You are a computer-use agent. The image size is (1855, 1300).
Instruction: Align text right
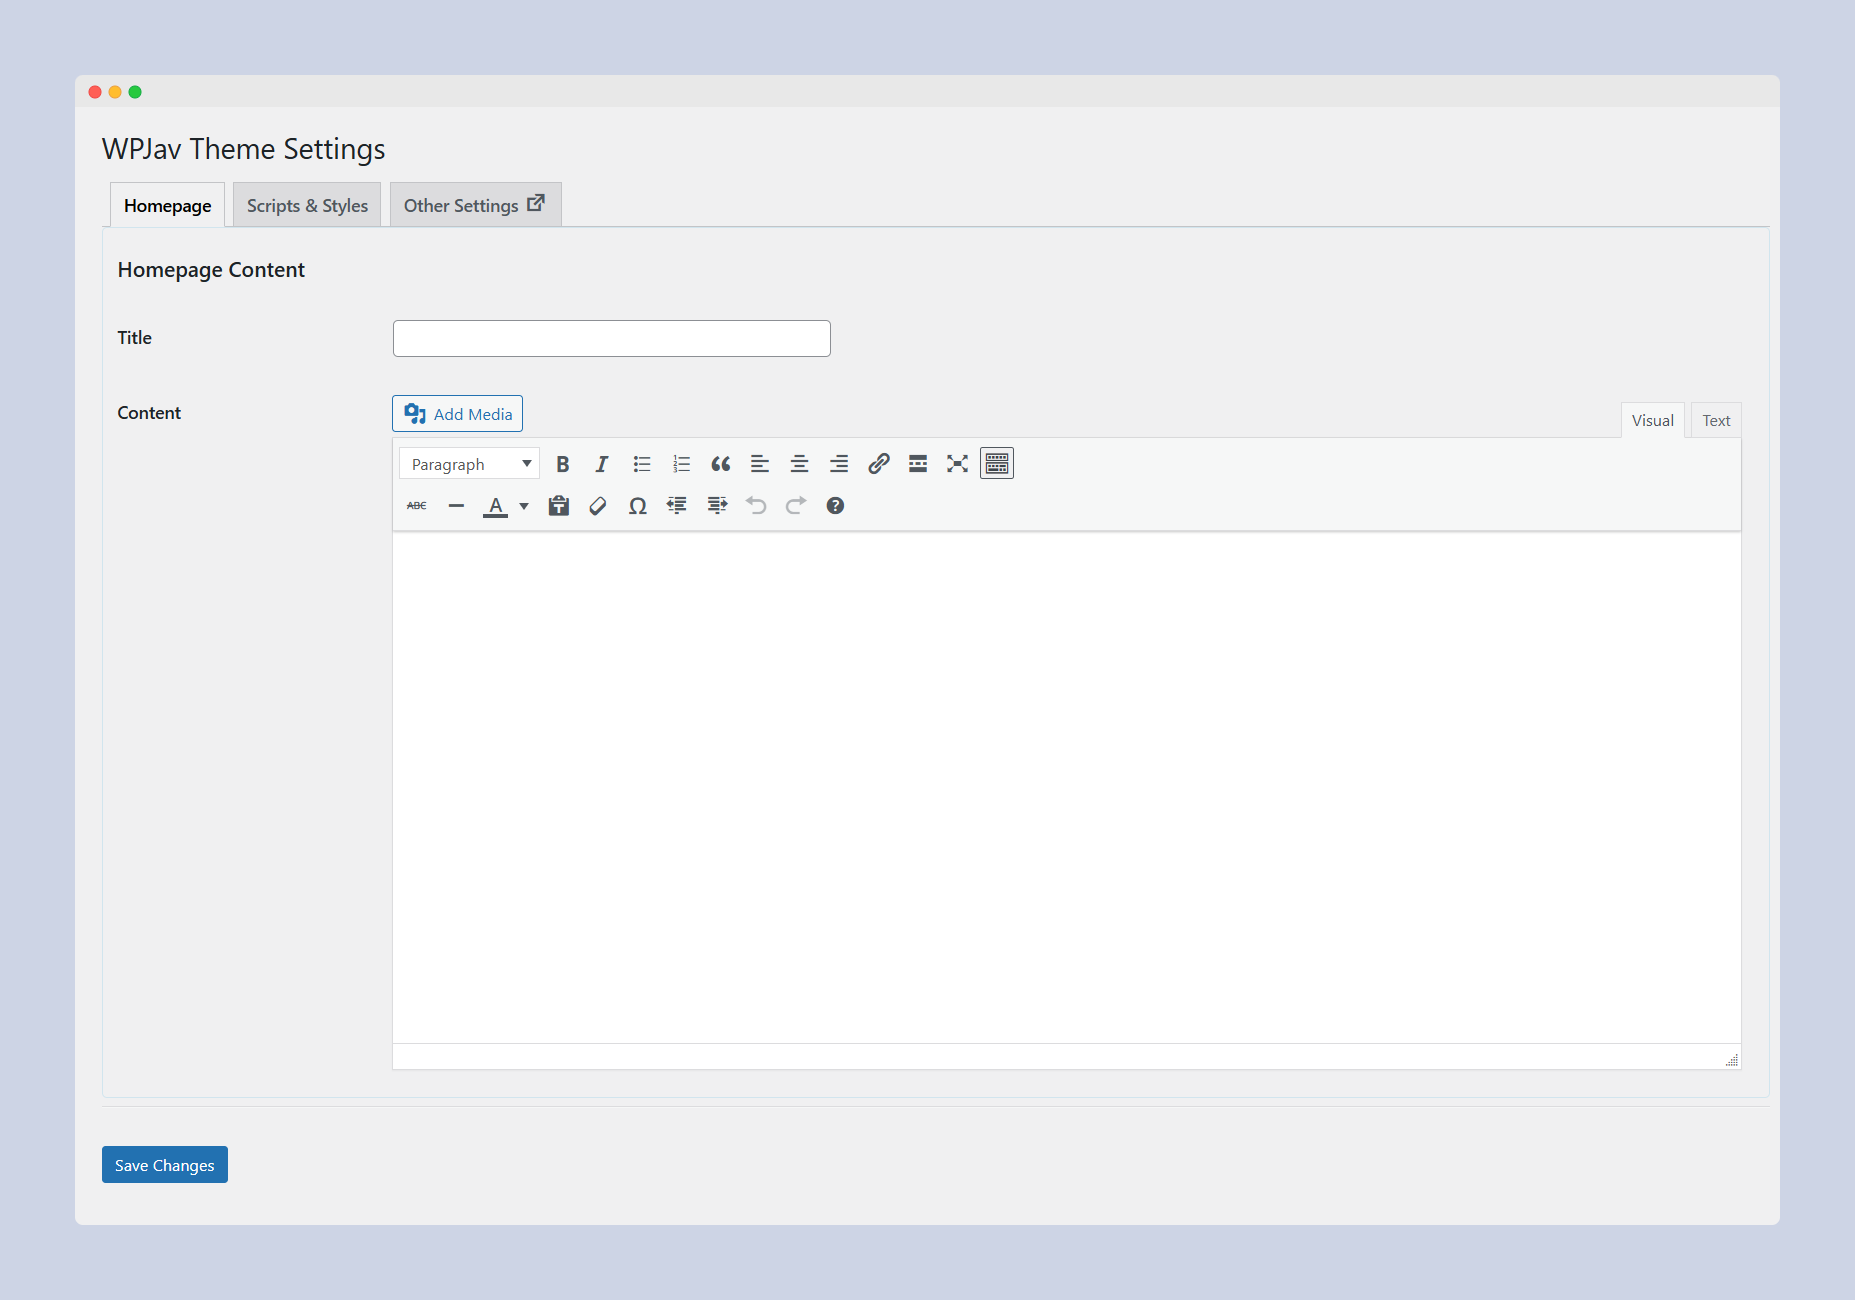point(839,464)
